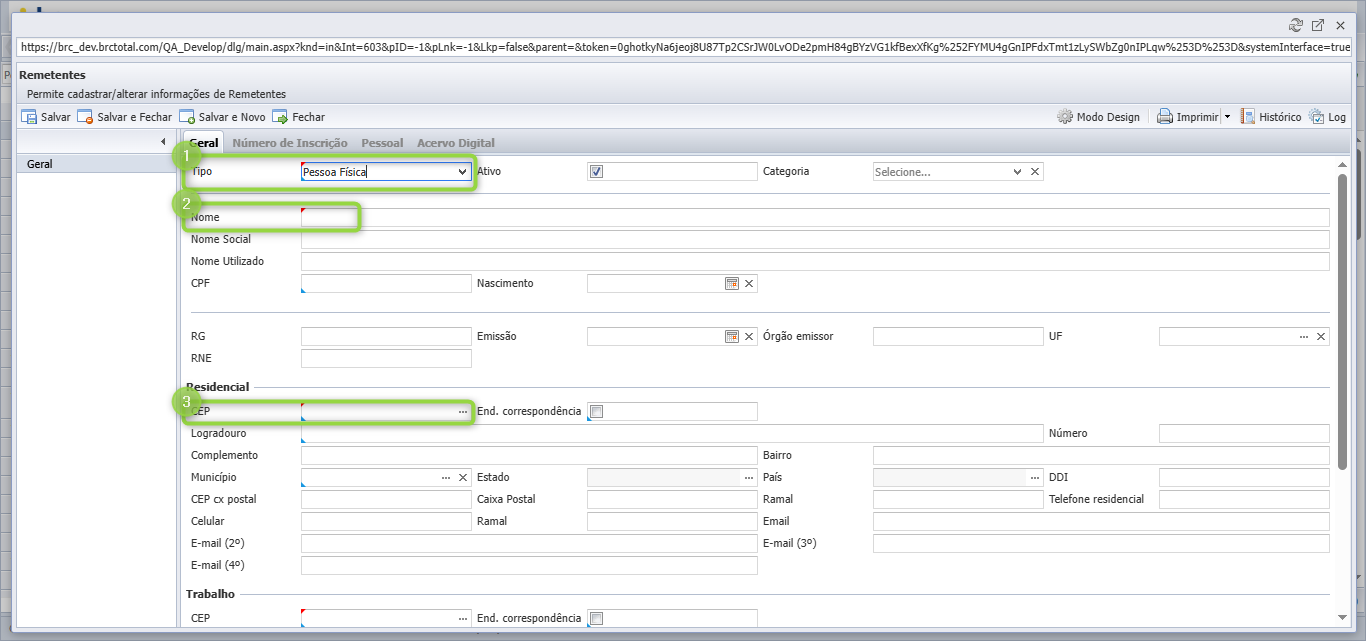The height and width of the screenshot is (641, 1366).
Task: Click the Nome input field
Action: coord(815,217)
